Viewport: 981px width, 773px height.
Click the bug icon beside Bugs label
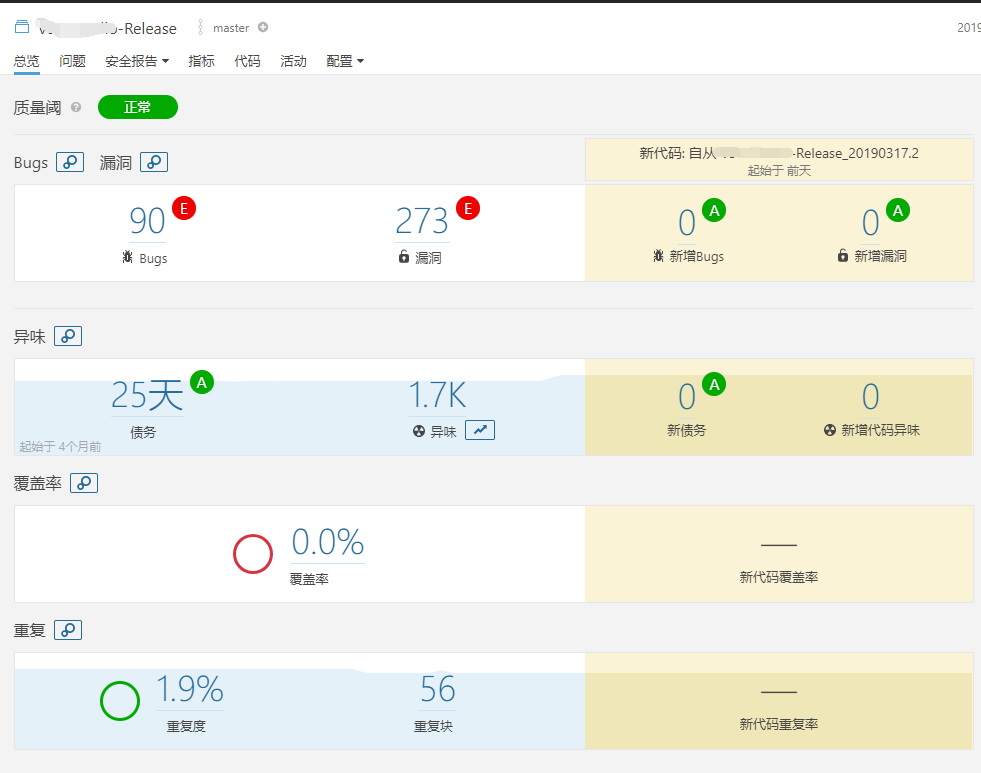pyautogui.click(x=128, y=256)
